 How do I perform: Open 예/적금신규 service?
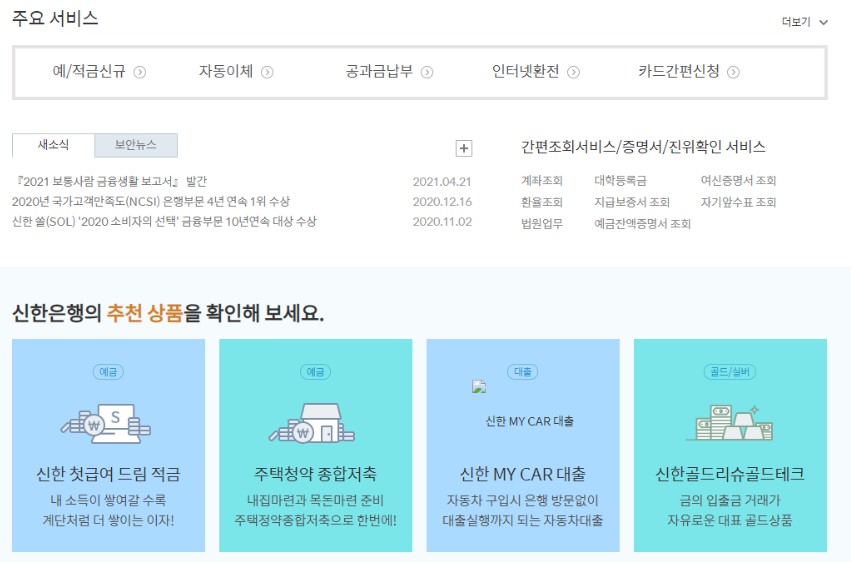89,71
